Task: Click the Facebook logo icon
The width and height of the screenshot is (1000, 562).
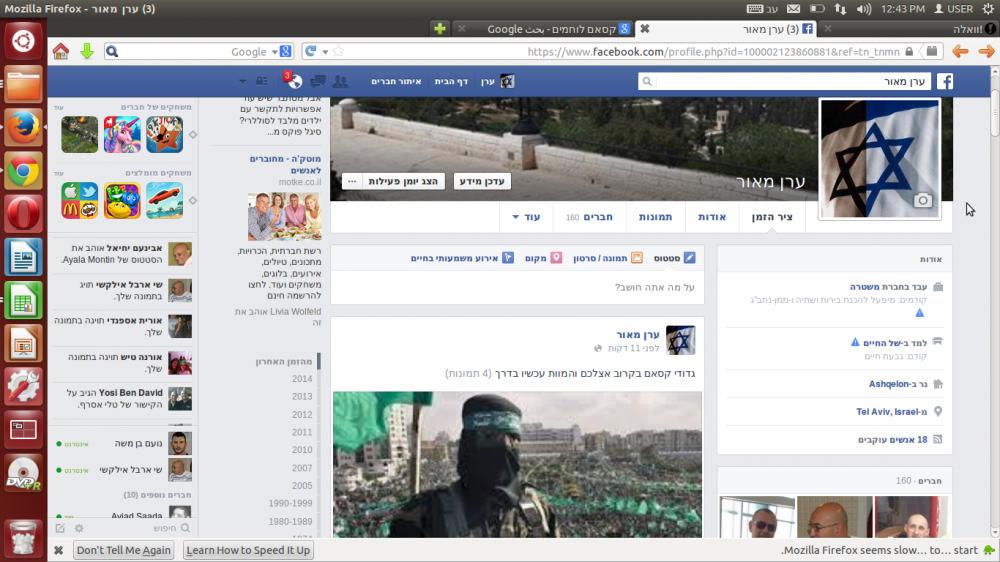Action: click(x=943, y=81)
